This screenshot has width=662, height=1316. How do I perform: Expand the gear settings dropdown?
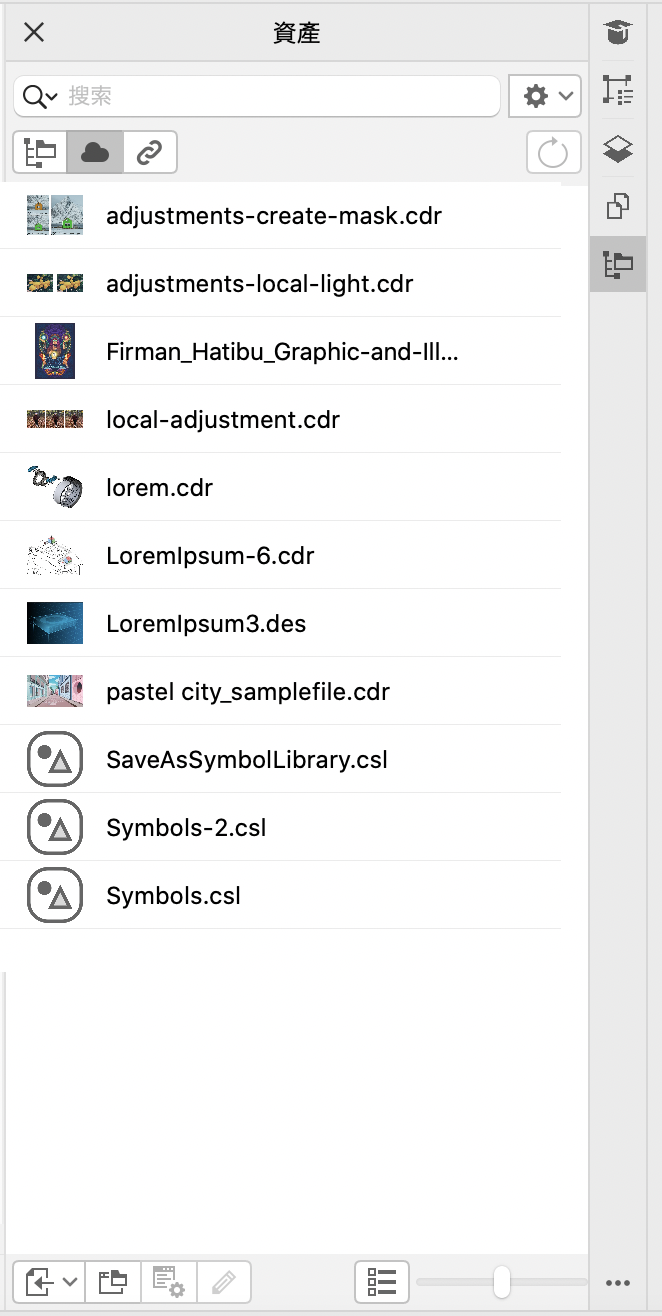tap(545, 96)
